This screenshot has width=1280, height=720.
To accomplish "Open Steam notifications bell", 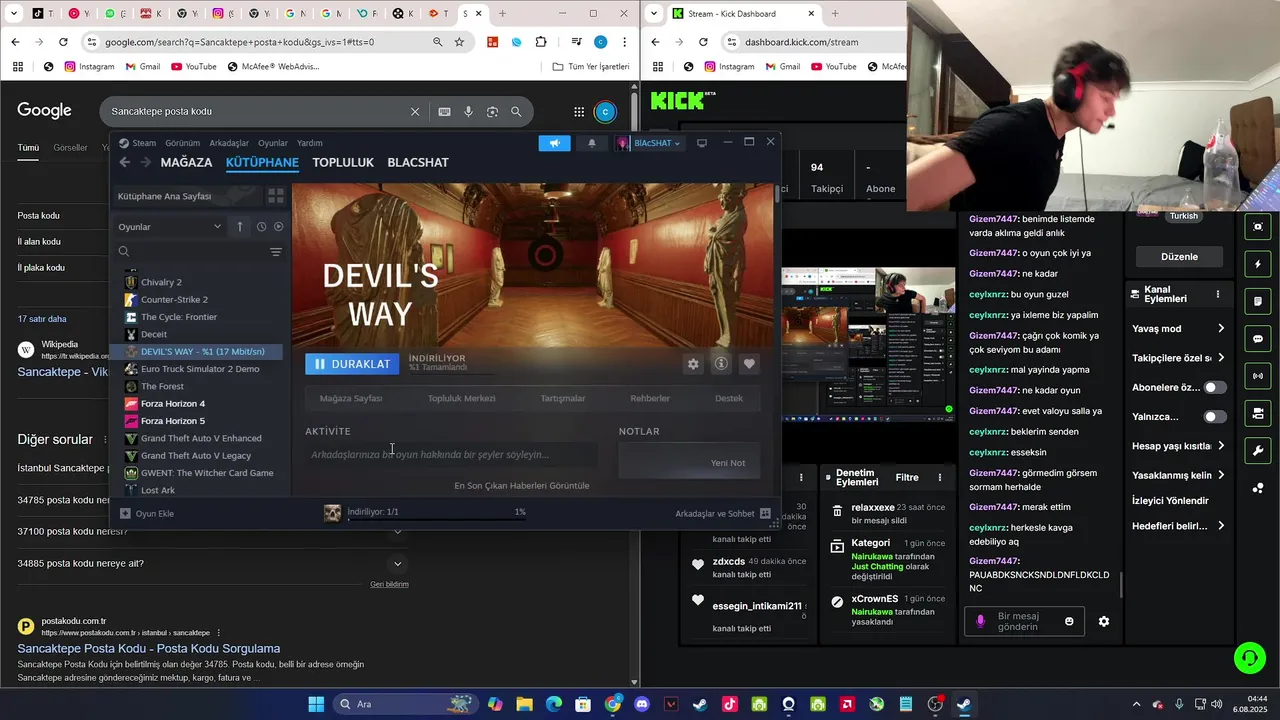I will point(591,143).
